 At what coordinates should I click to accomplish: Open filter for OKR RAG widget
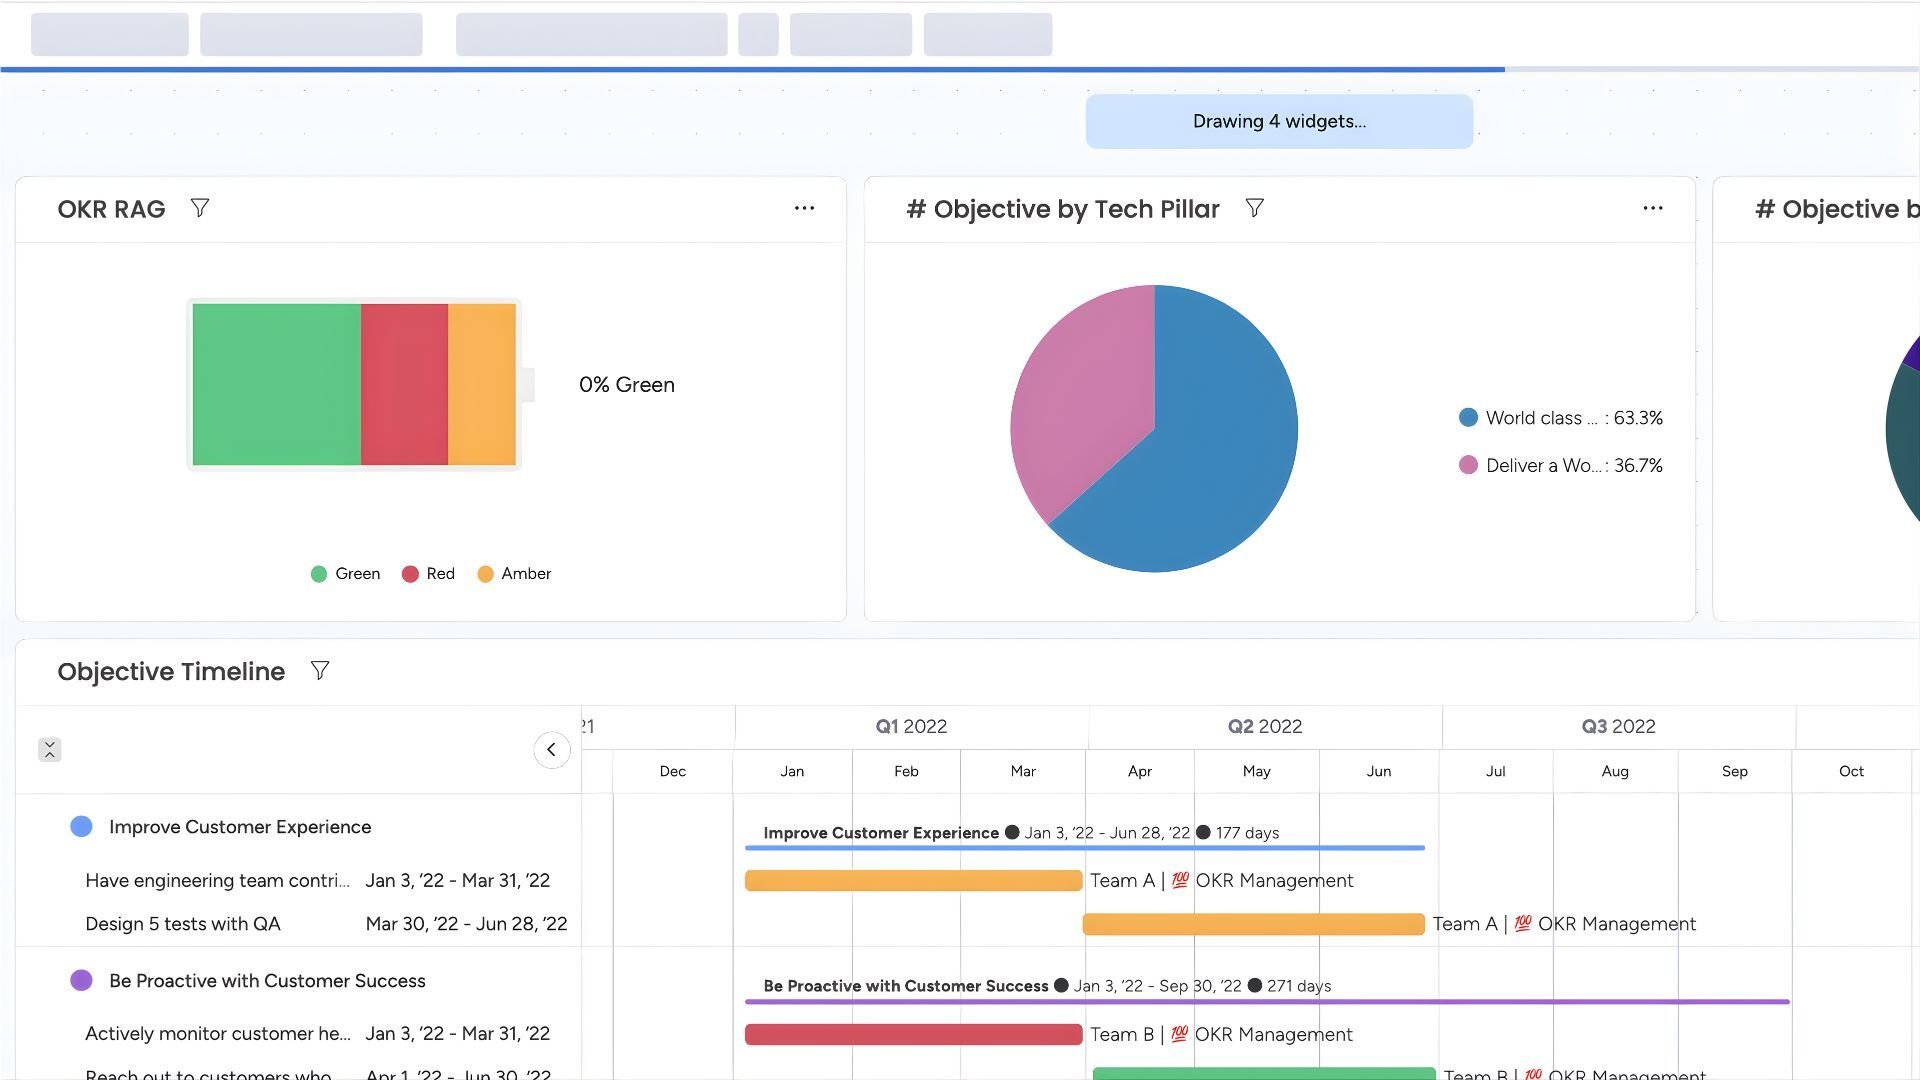[200, 208]
